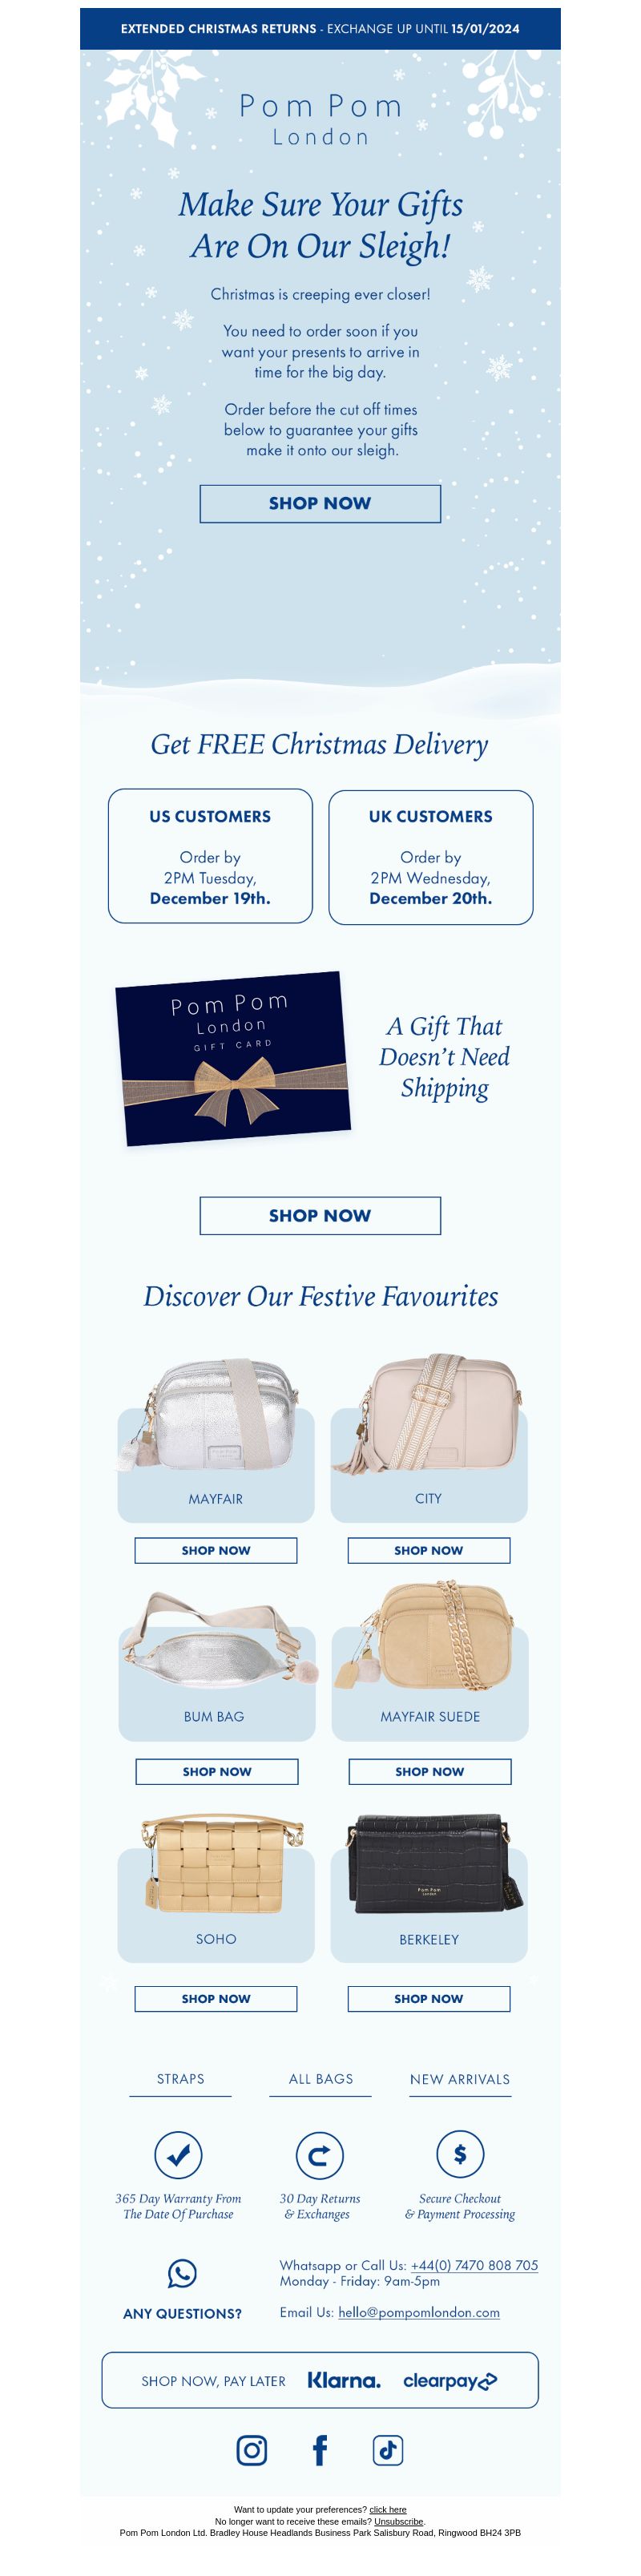Open the Straps navigation link
The height and width of the screenshot is (2576, 641).
pos(180,2079)
